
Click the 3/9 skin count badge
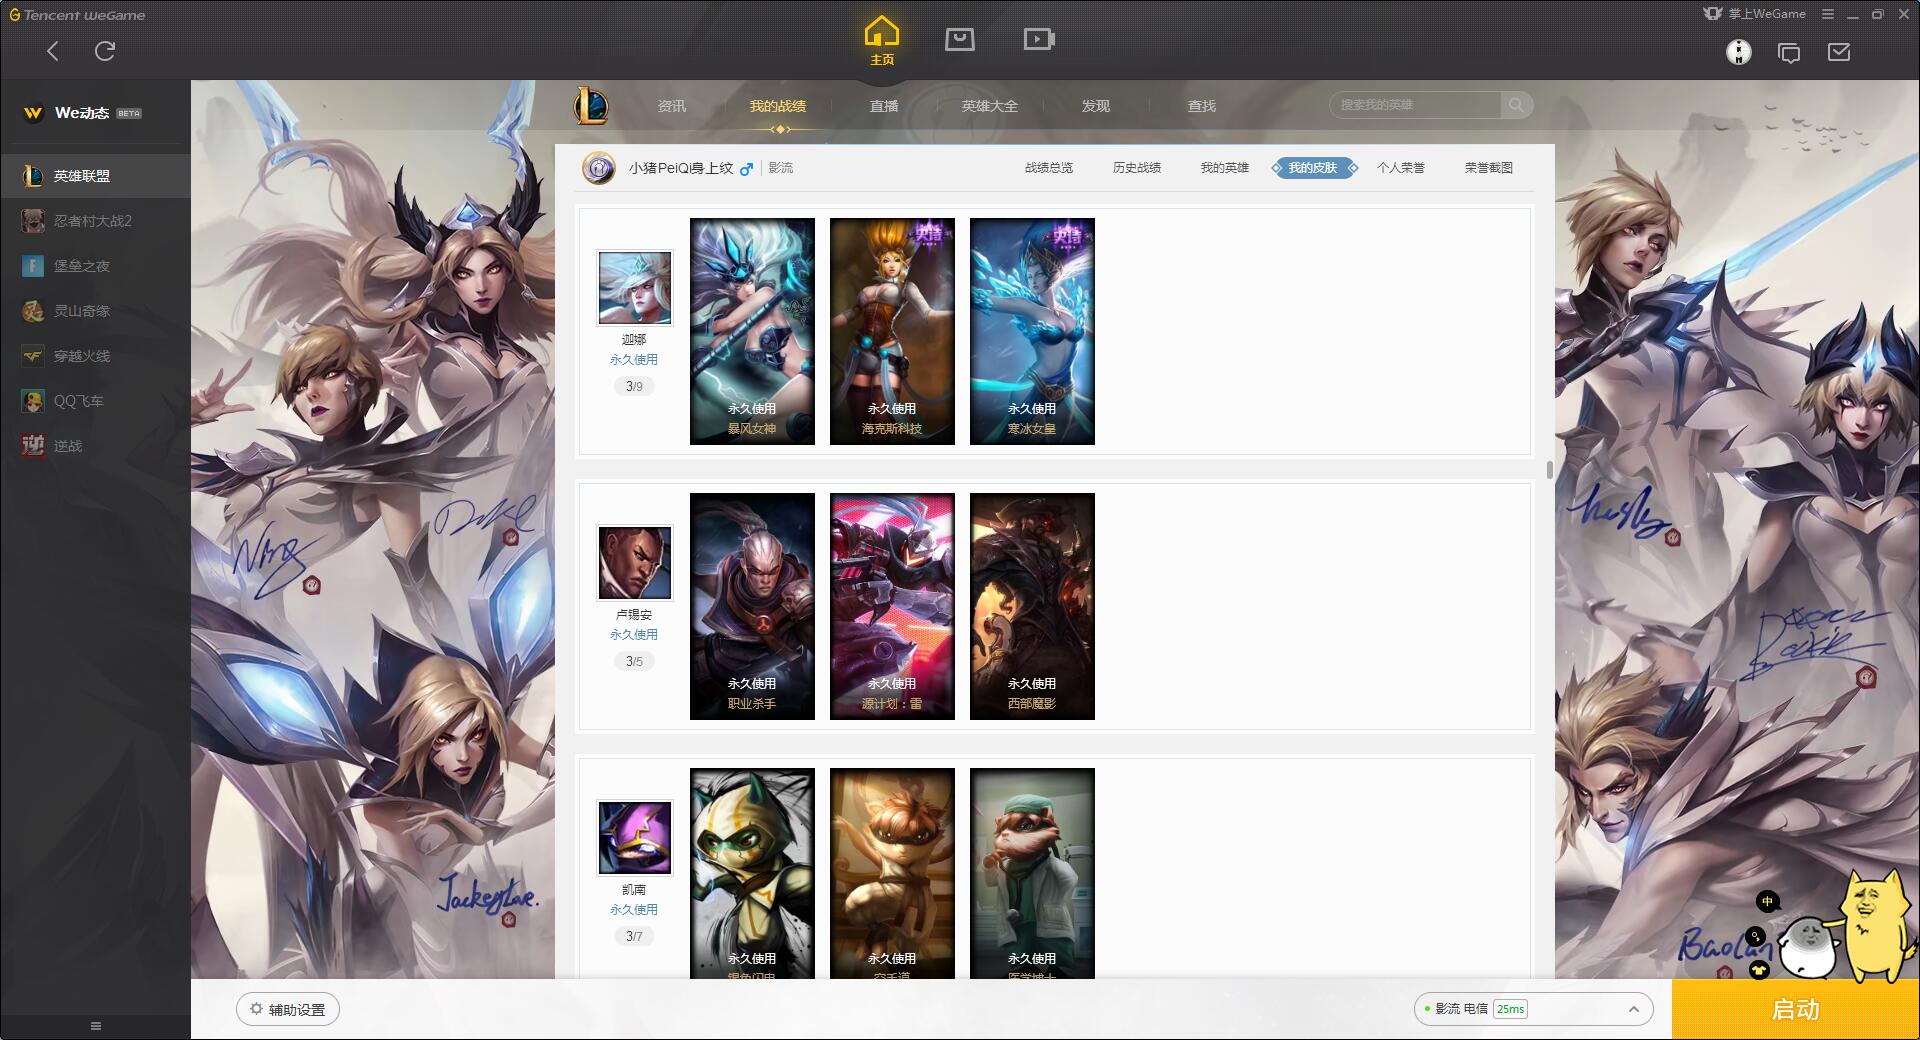tap(634, 386)
